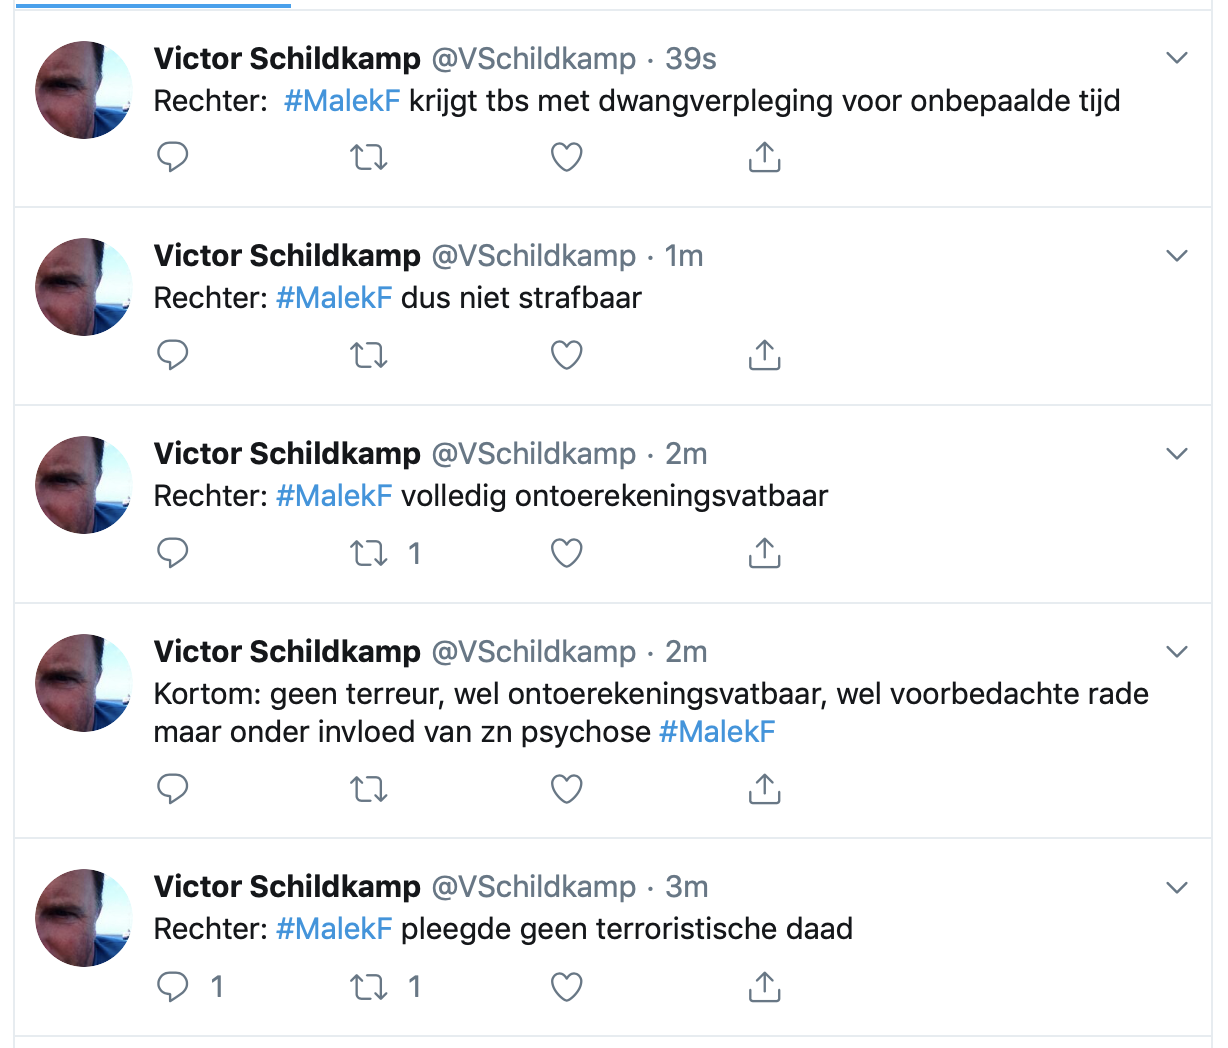Screen dimensions: 1228x1048
Task: Open #MalekF hashtag in 'dus niet strafbaar' tweet
Action: click(334, 298)
